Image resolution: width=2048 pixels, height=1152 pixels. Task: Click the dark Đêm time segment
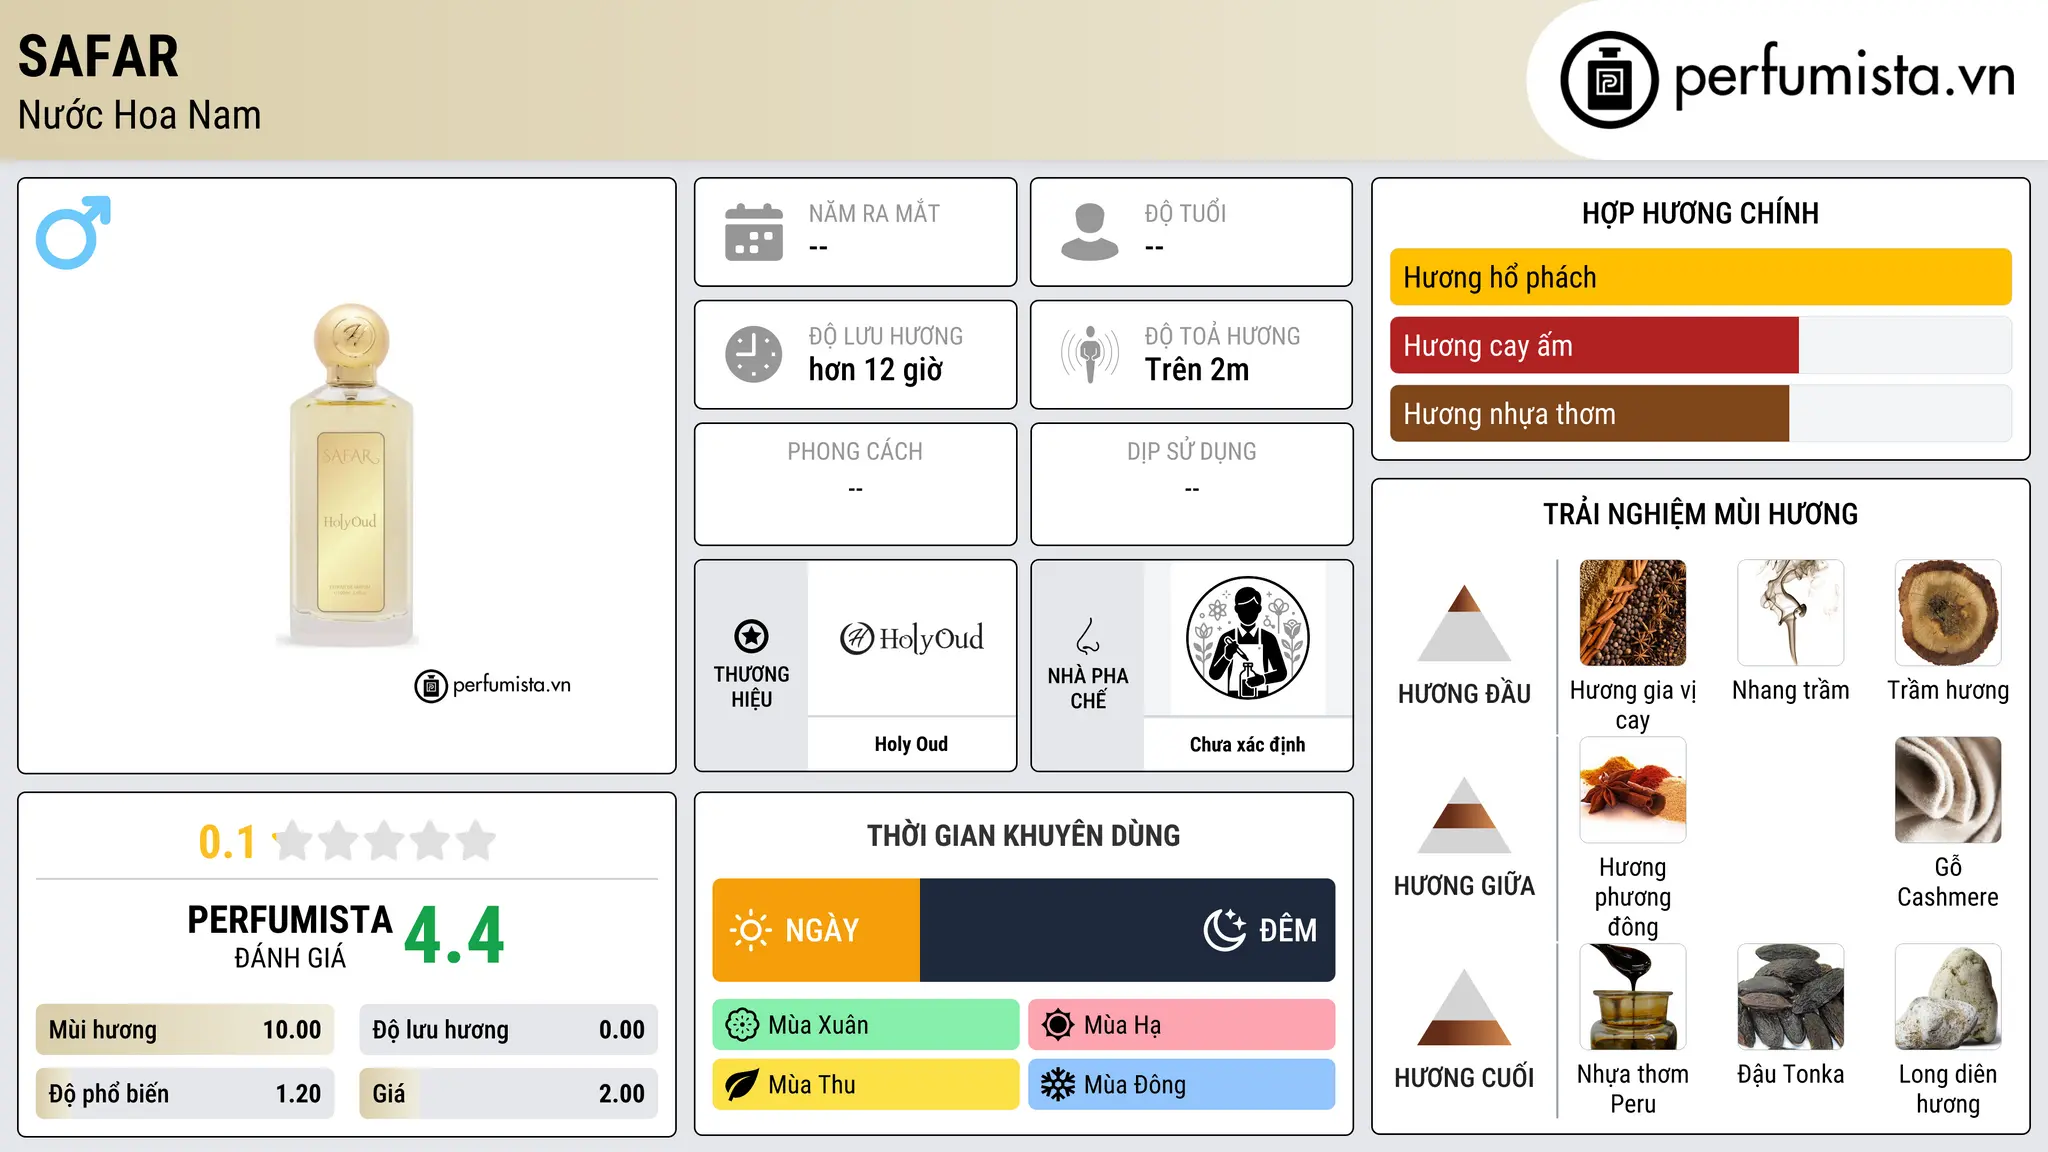[x=1128, y=930]
